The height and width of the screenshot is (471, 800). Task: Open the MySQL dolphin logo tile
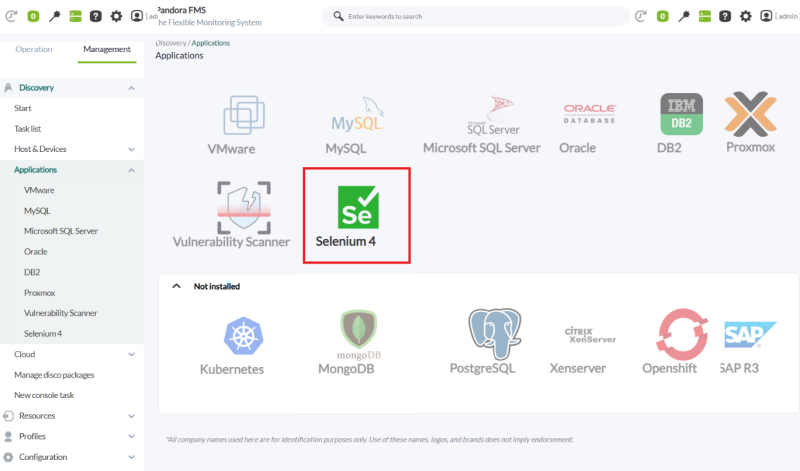358,114
